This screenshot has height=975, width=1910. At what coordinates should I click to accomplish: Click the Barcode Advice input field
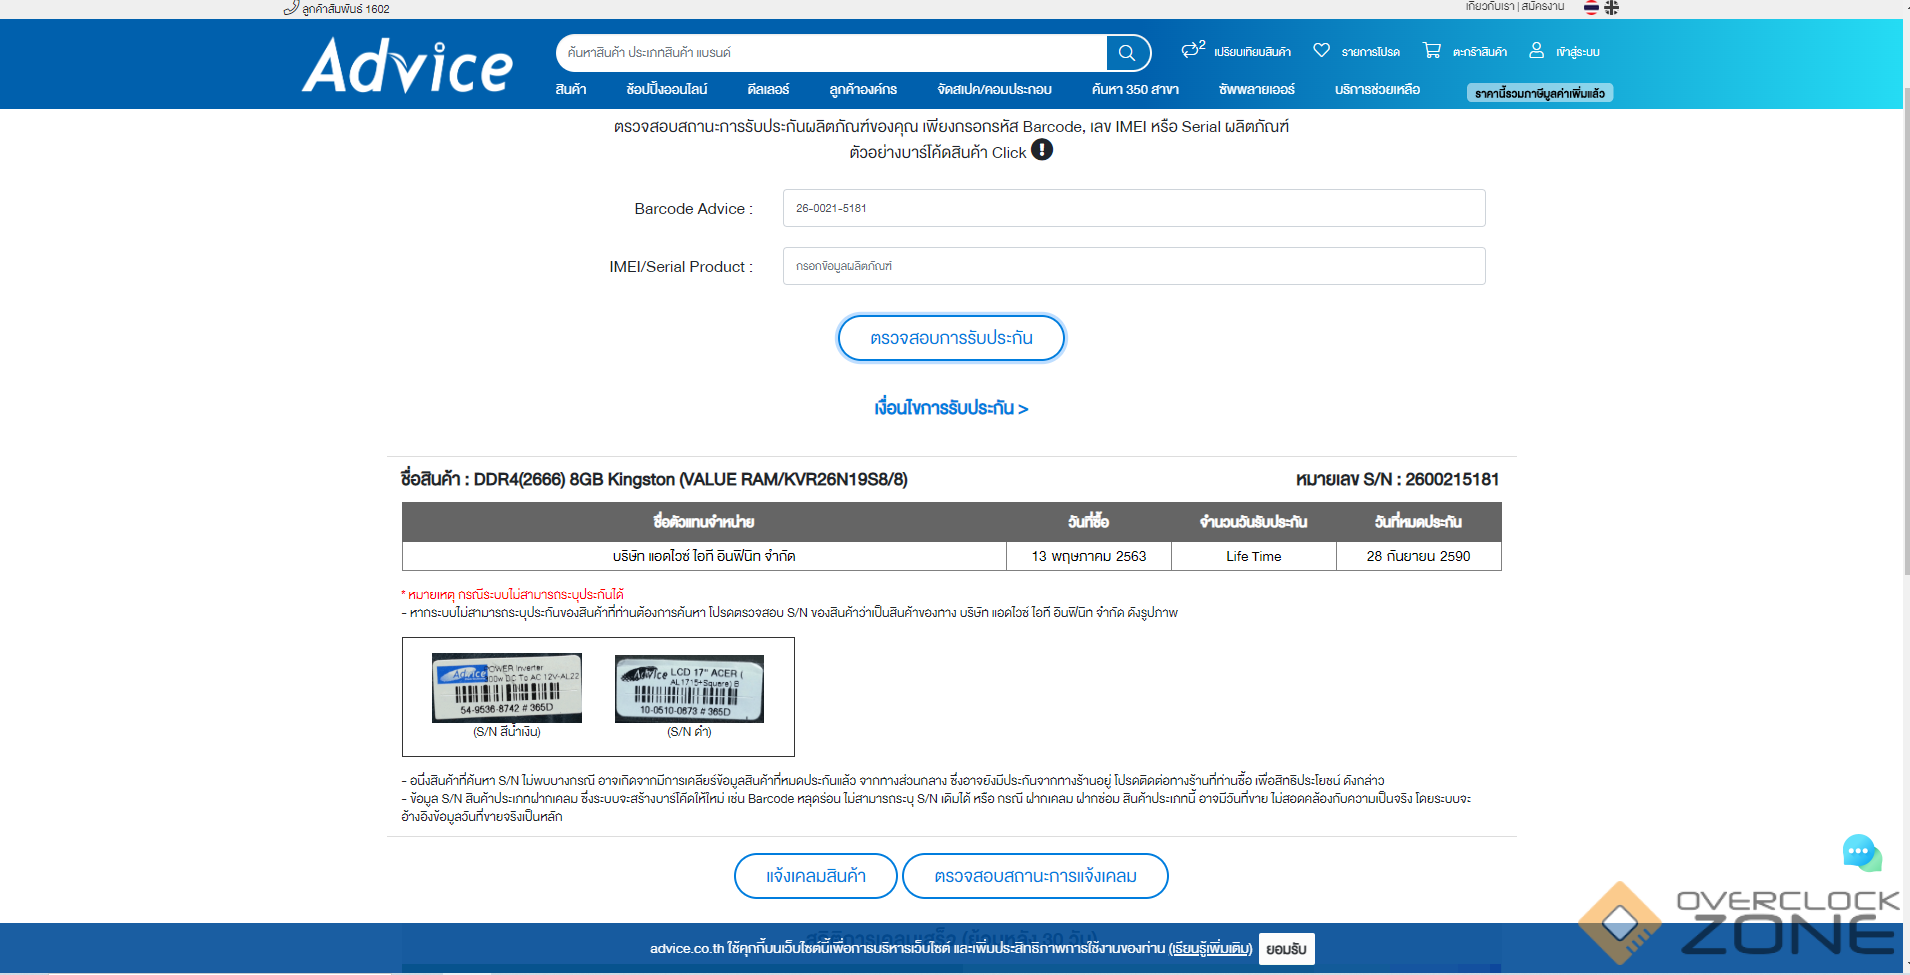click(x=1134, y=208)
